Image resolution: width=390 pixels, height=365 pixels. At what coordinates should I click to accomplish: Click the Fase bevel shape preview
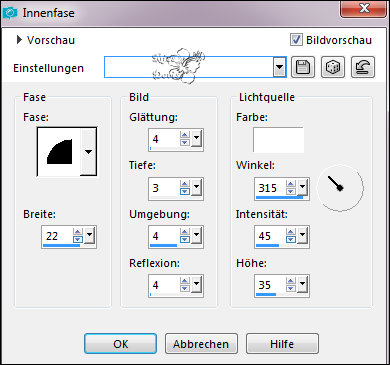[x=59, y=152]
